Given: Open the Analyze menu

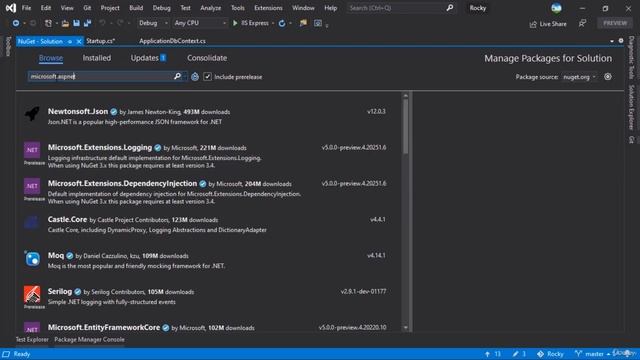Looking at the screenshot, I should [211, 8].
